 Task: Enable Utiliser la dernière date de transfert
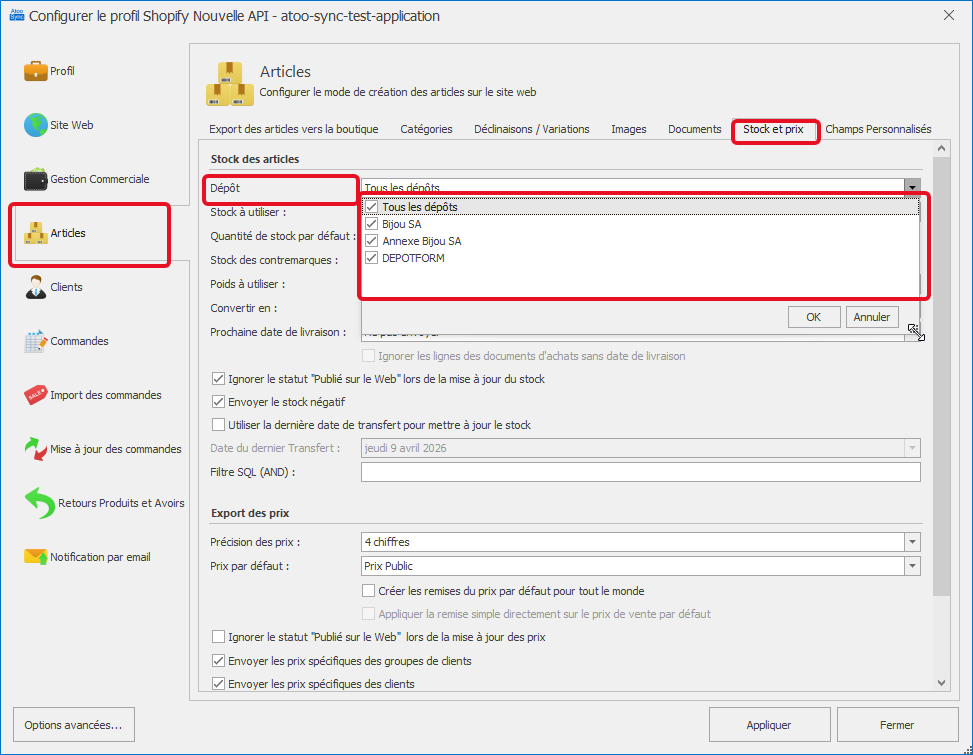point(218,424)
